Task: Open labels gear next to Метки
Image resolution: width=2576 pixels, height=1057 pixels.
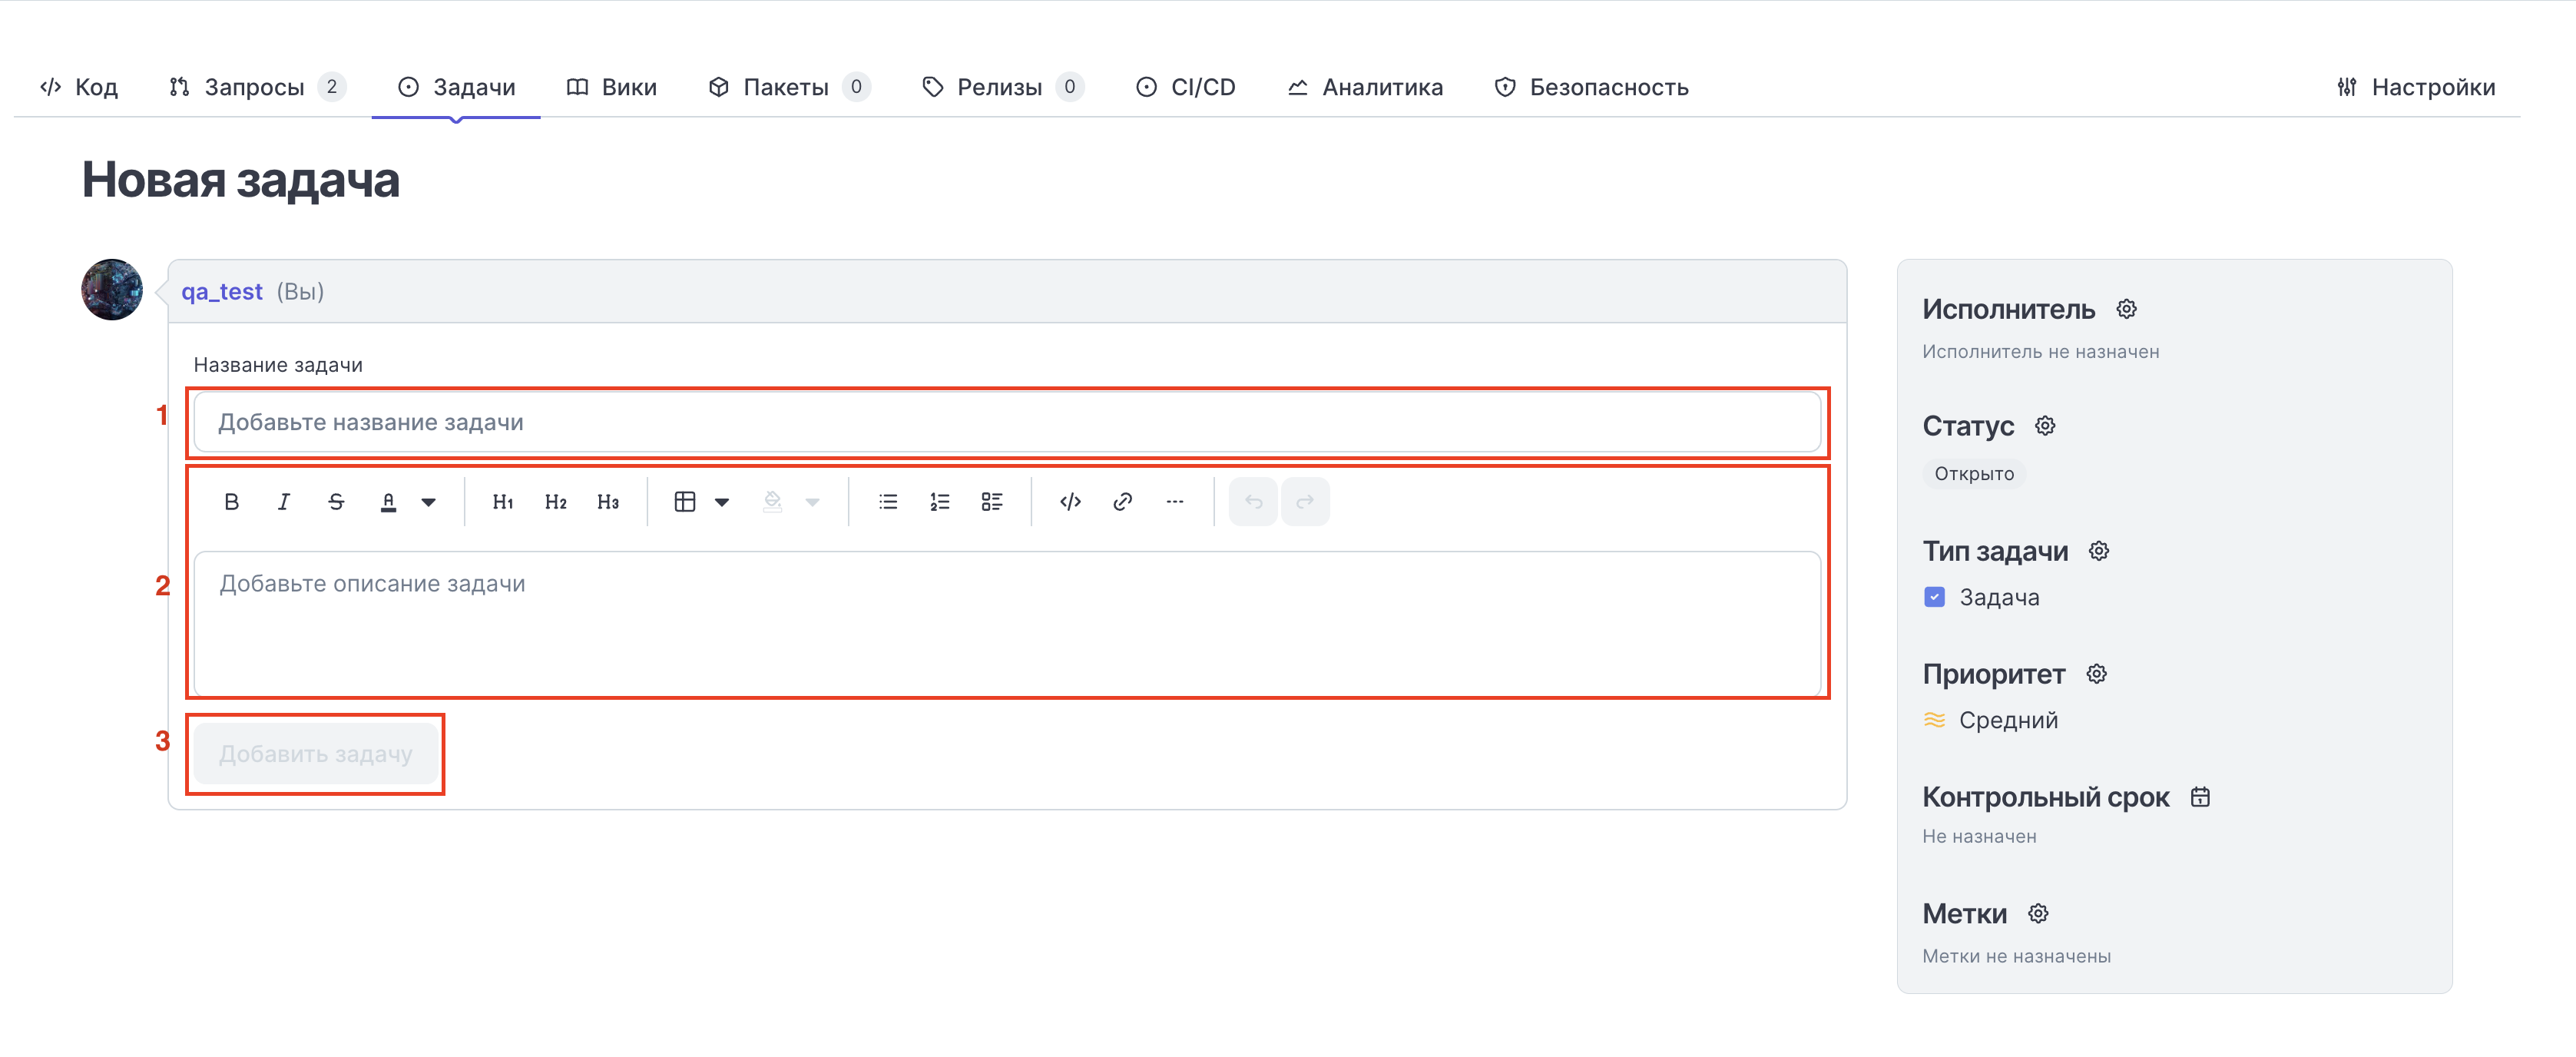Action: [x=2038, y=913]
